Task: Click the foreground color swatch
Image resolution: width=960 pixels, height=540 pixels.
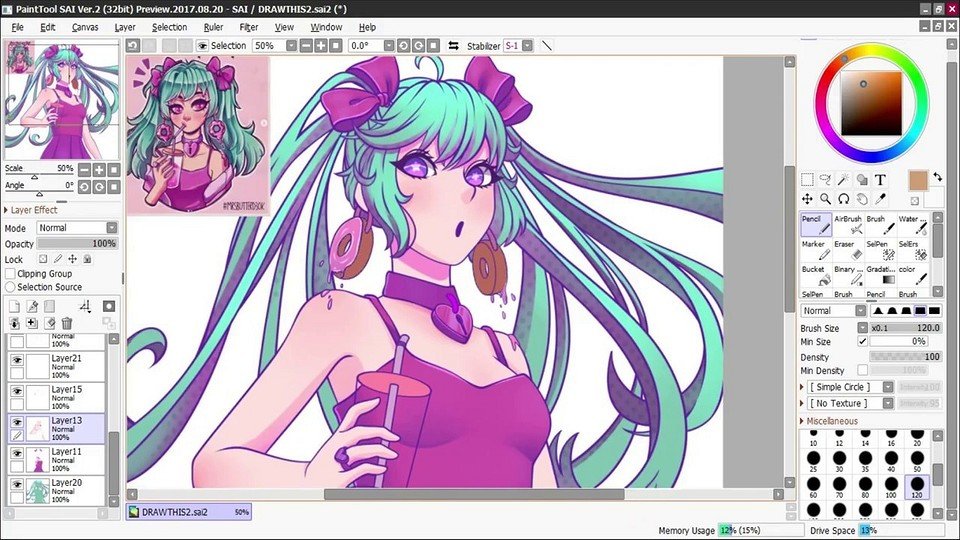Action: tap(918, 181)
